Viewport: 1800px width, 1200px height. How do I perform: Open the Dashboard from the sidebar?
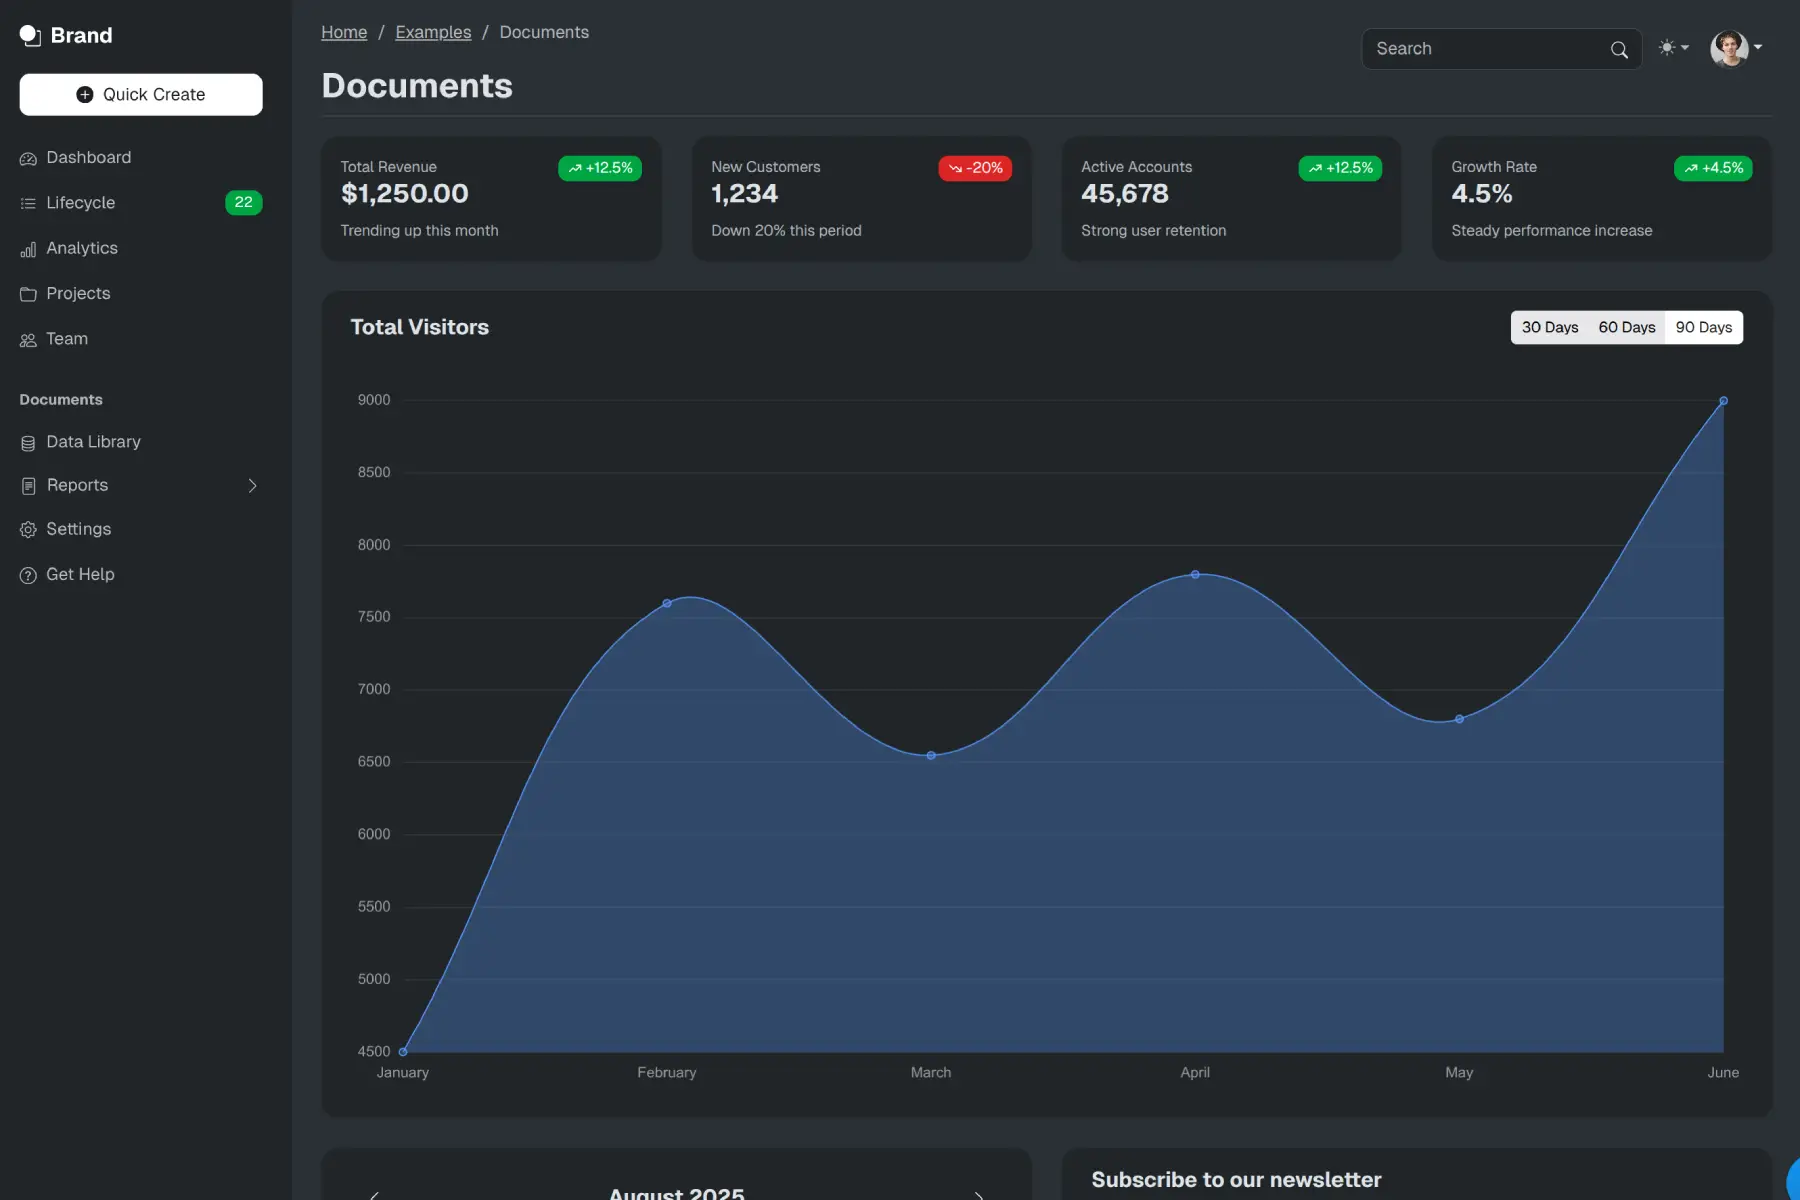[x=88, y=157]
